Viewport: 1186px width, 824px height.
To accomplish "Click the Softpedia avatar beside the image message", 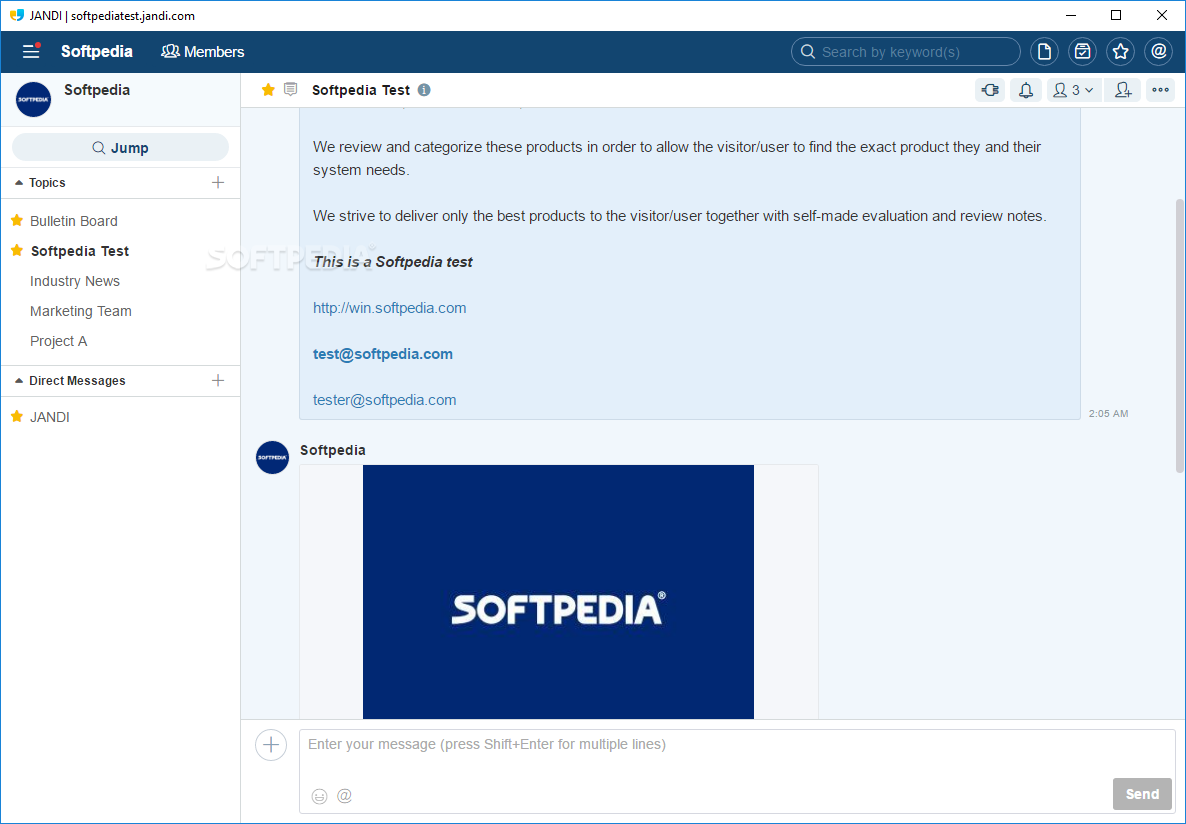I will tap(272, 458).
